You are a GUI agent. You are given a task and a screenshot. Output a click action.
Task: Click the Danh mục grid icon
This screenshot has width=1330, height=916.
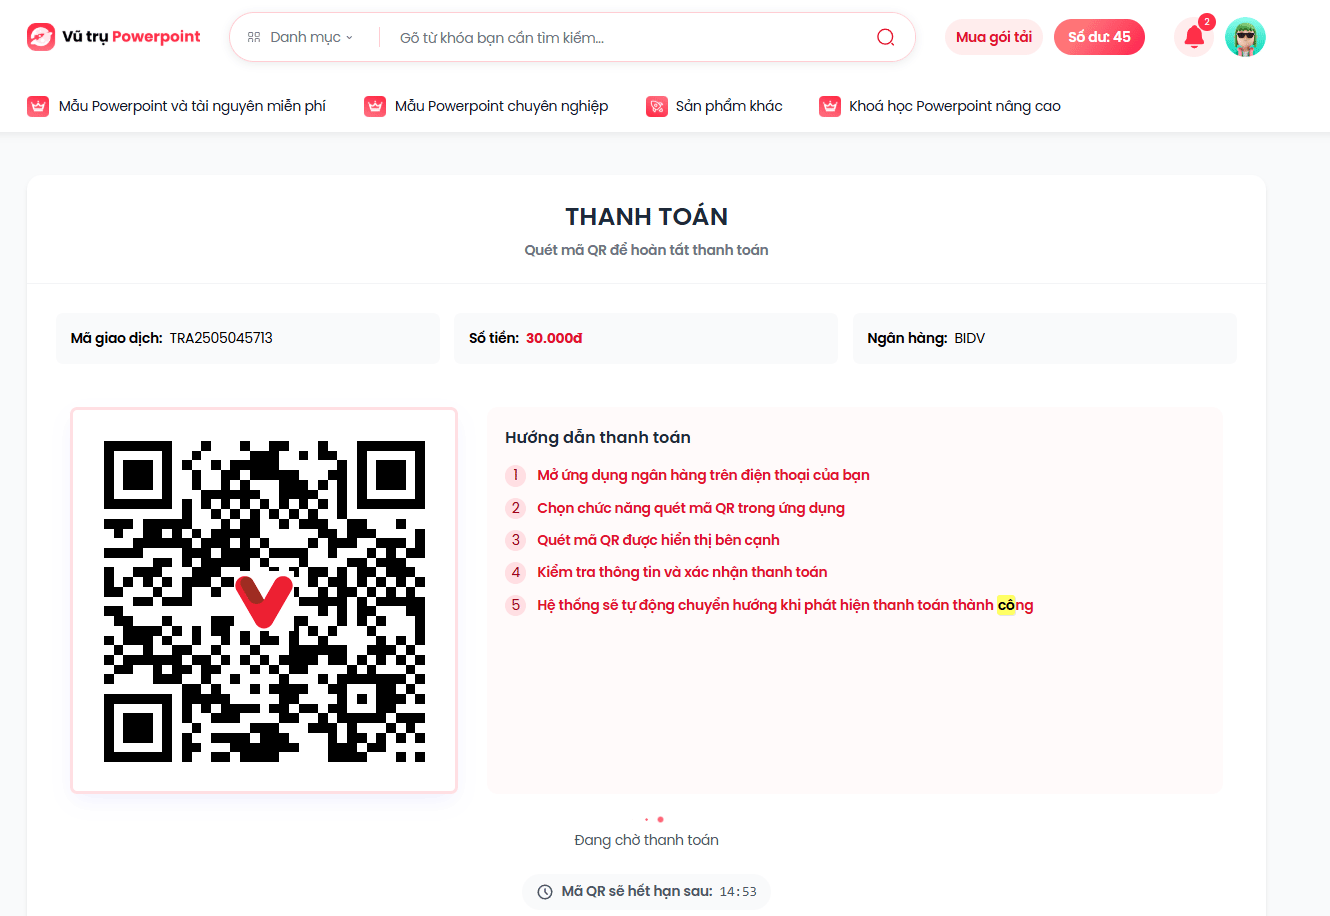pos(254,37)
